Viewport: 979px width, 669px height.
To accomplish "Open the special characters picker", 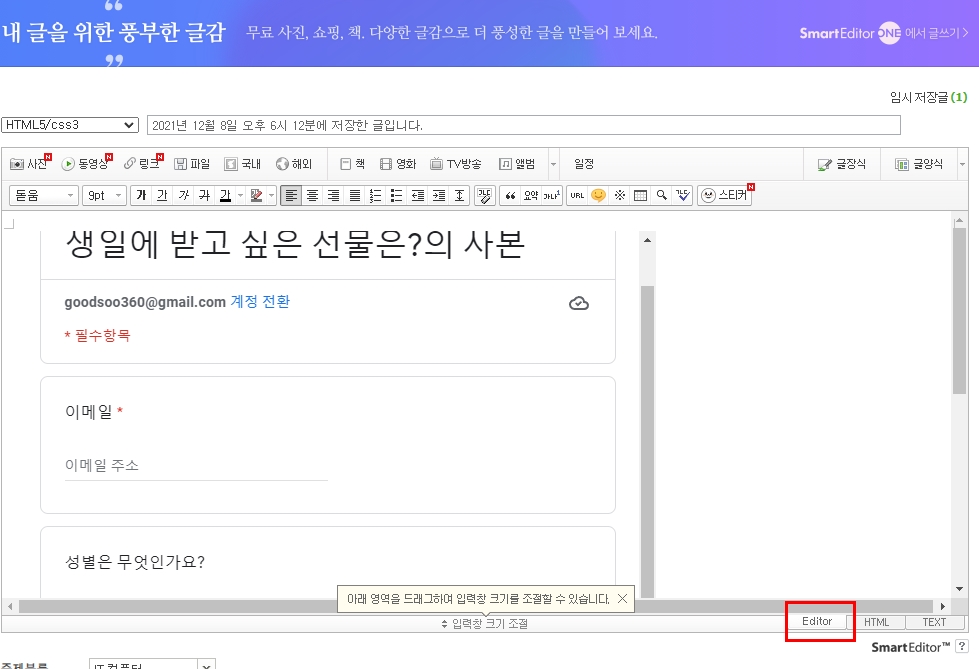I will [x=619, y=196].
